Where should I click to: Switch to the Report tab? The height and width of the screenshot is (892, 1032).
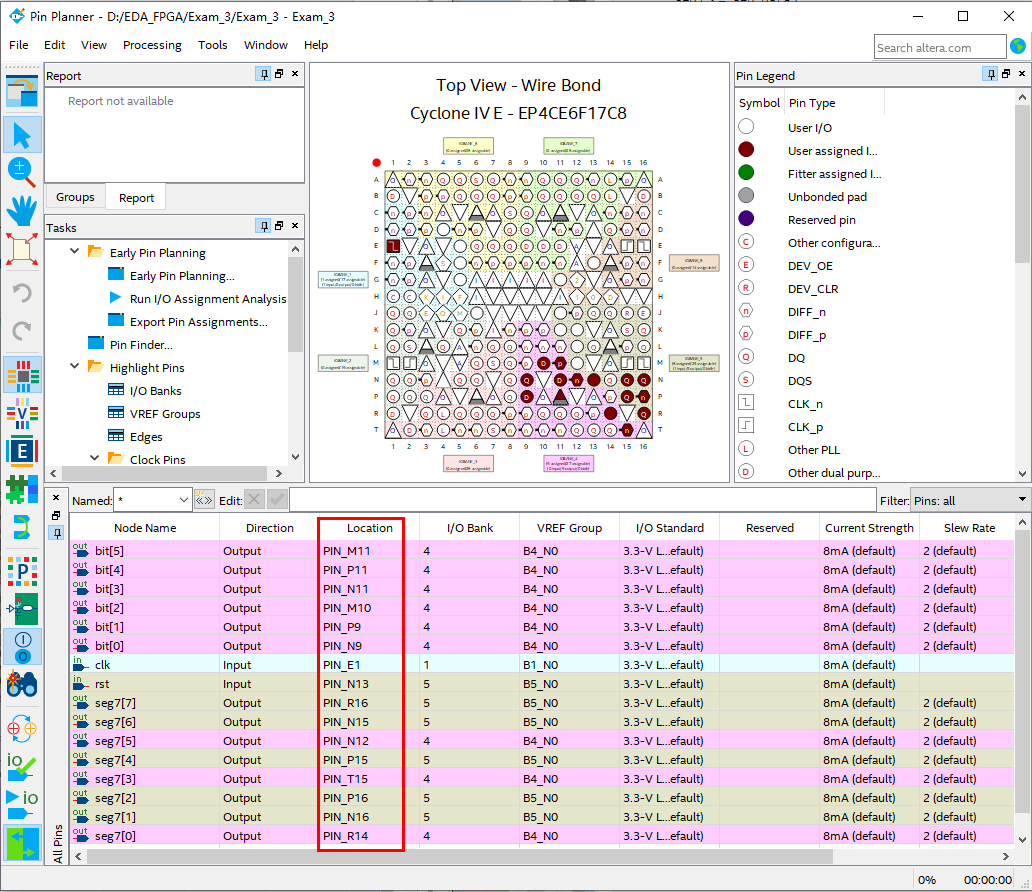coord(136,197)
